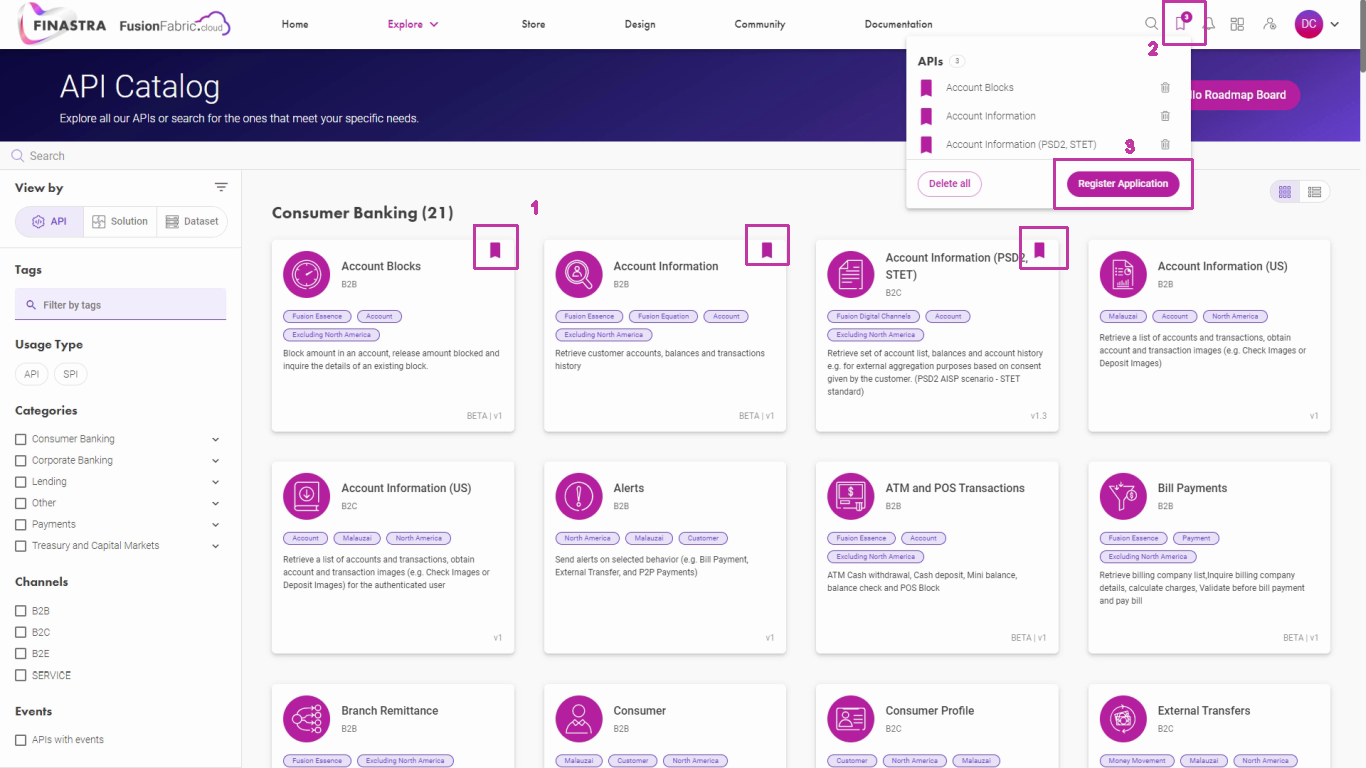
Task: Open the Explore dropdown menu
Action: click(413, 24)
